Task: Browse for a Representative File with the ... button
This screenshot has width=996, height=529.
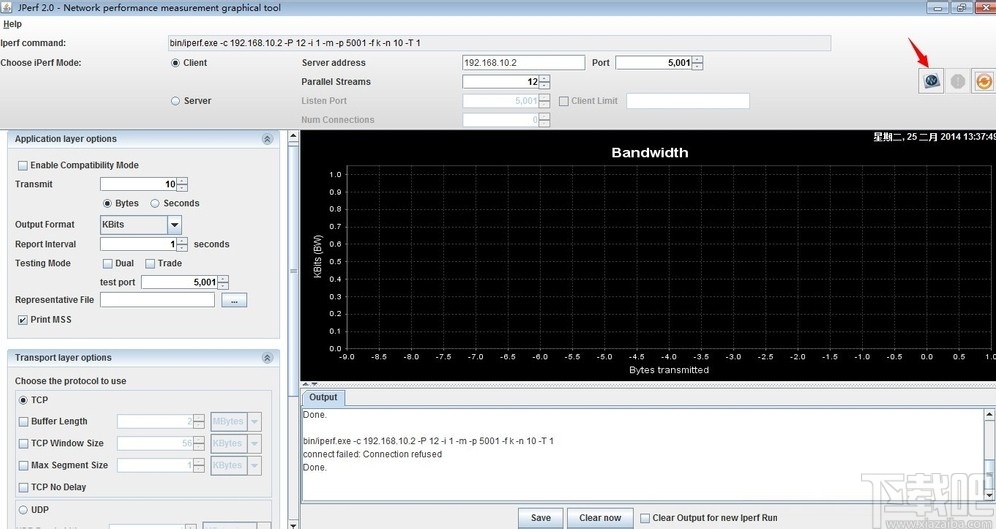Action: click(234, 300)
